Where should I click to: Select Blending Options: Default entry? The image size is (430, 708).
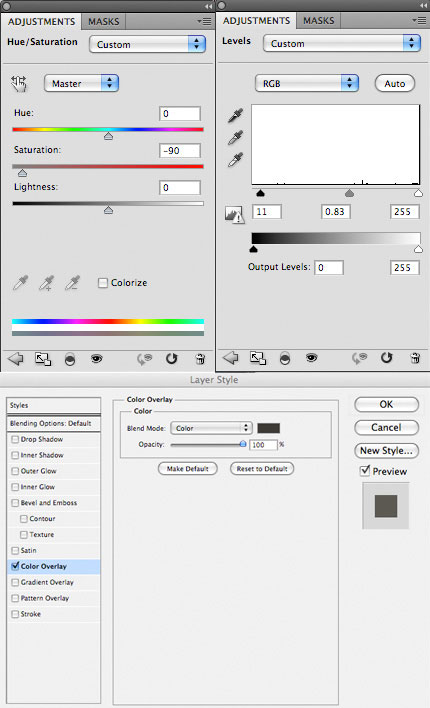pos(54,424)
